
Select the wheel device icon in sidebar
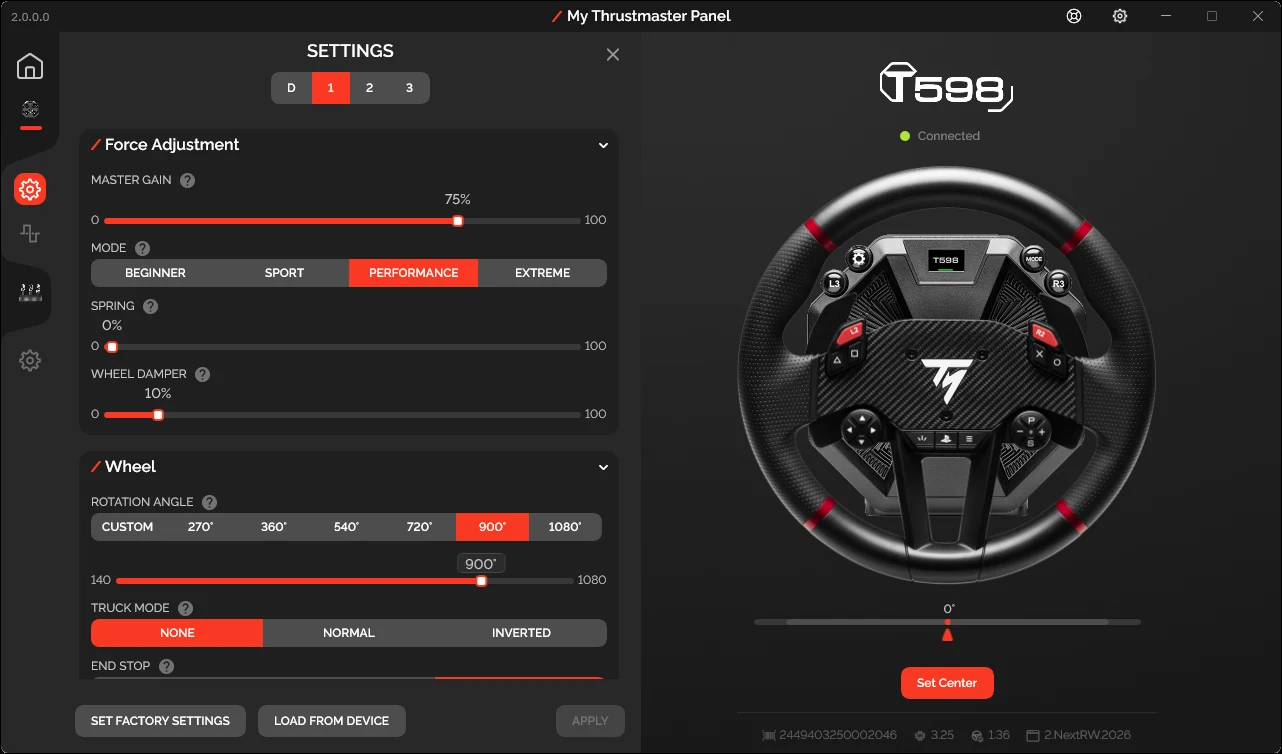pyautogui.click(x=30, y=109)
